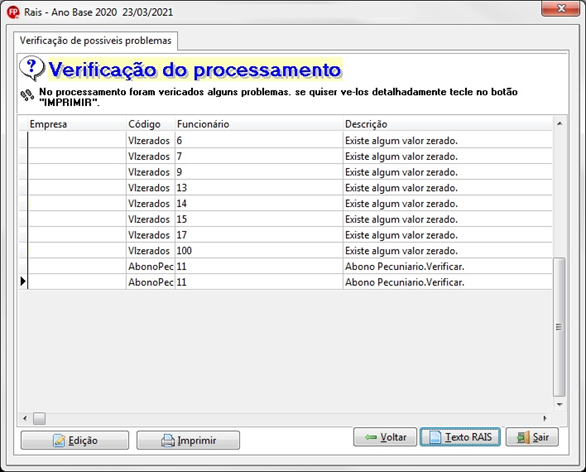Click the question mark speech bubble icon
The width and height of the screenshot is (586, 472).
click(x=32, y=68)
